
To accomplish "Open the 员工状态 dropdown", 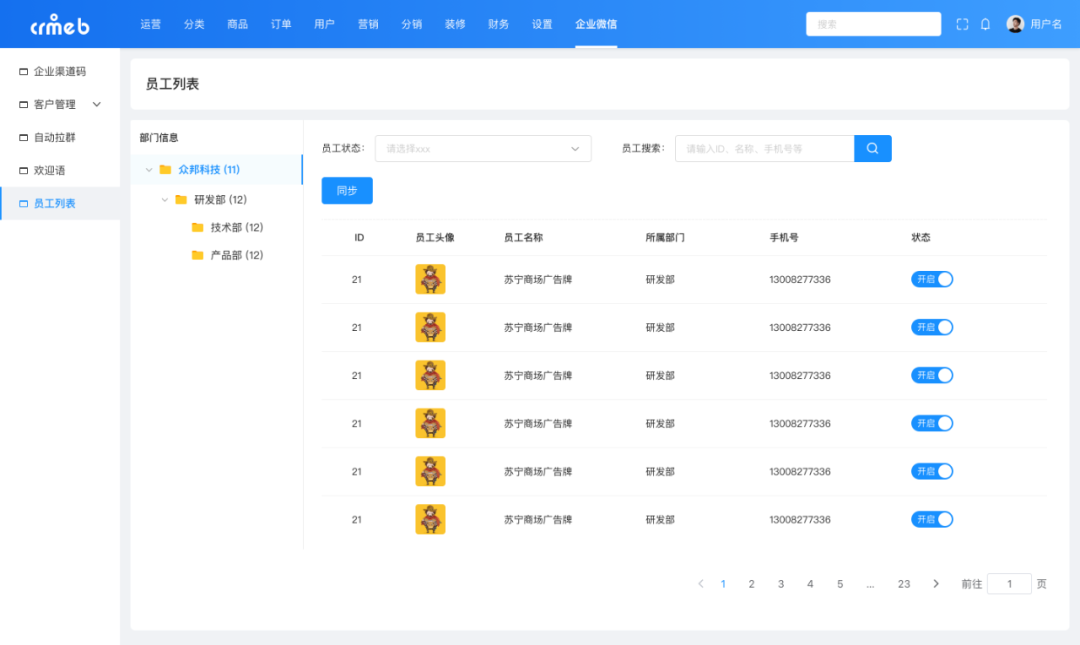I will click(x=483, y=149).
